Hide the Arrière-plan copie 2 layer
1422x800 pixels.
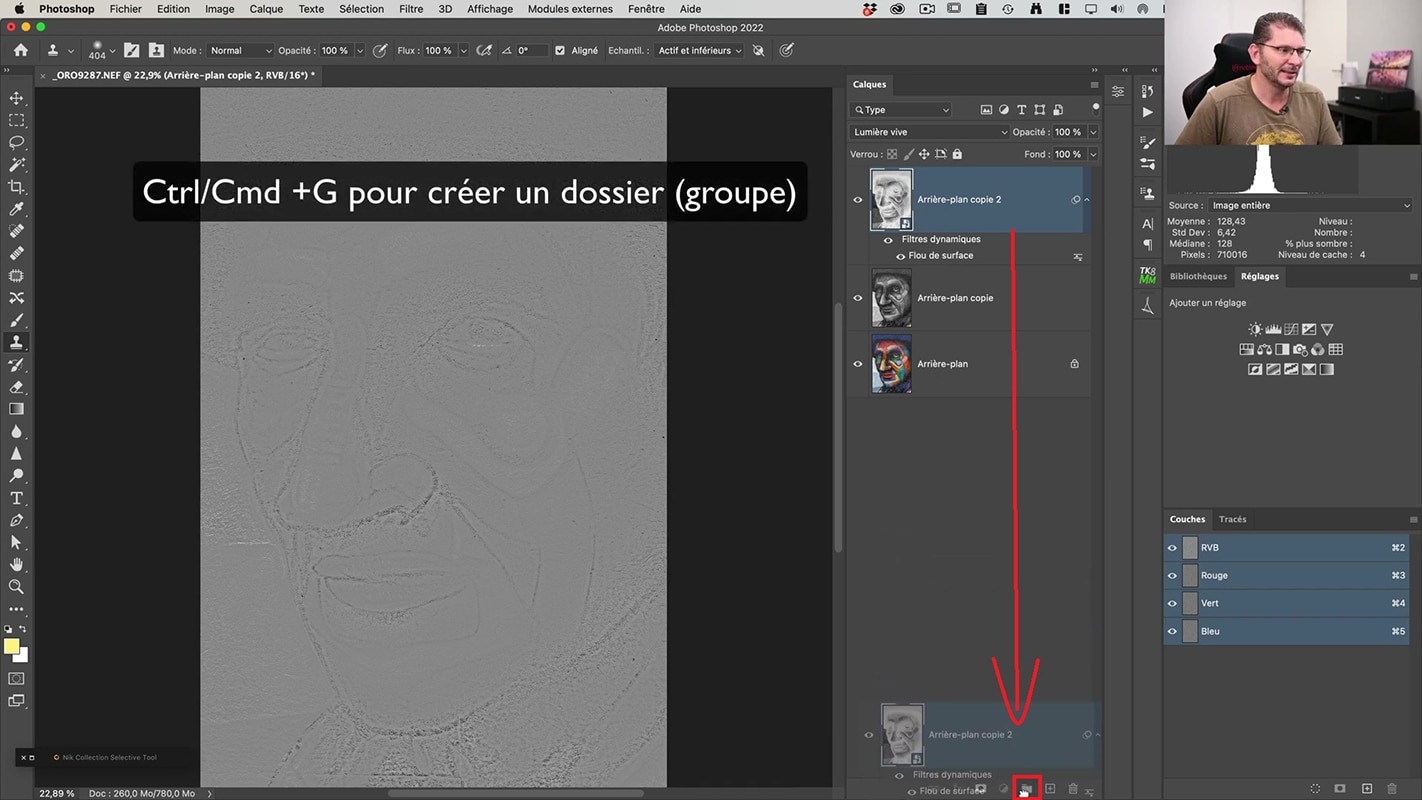pos(857,200)
